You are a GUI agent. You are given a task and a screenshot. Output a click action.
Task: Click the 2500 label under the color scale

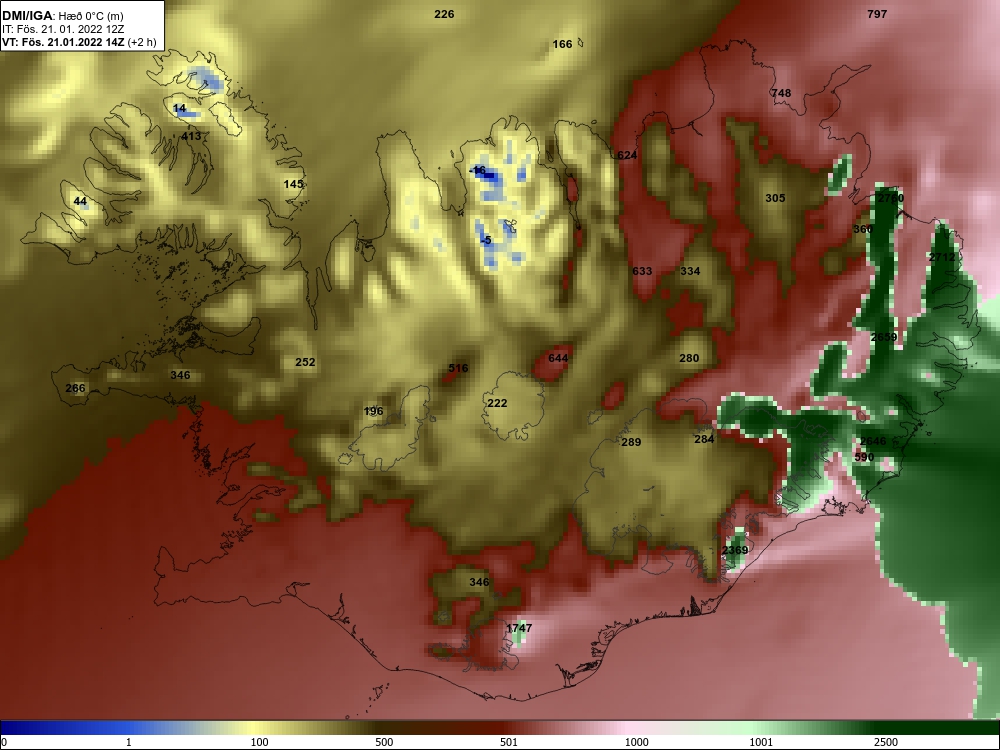tap(886, 742)
